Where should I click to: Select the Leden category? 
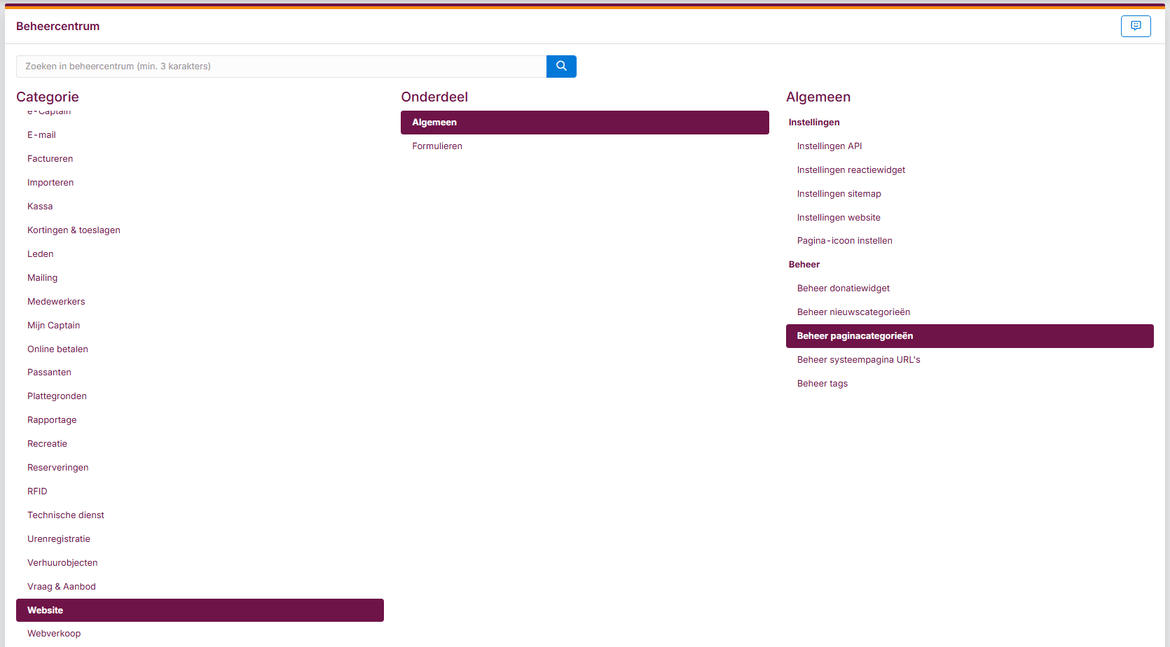(40, 253)
